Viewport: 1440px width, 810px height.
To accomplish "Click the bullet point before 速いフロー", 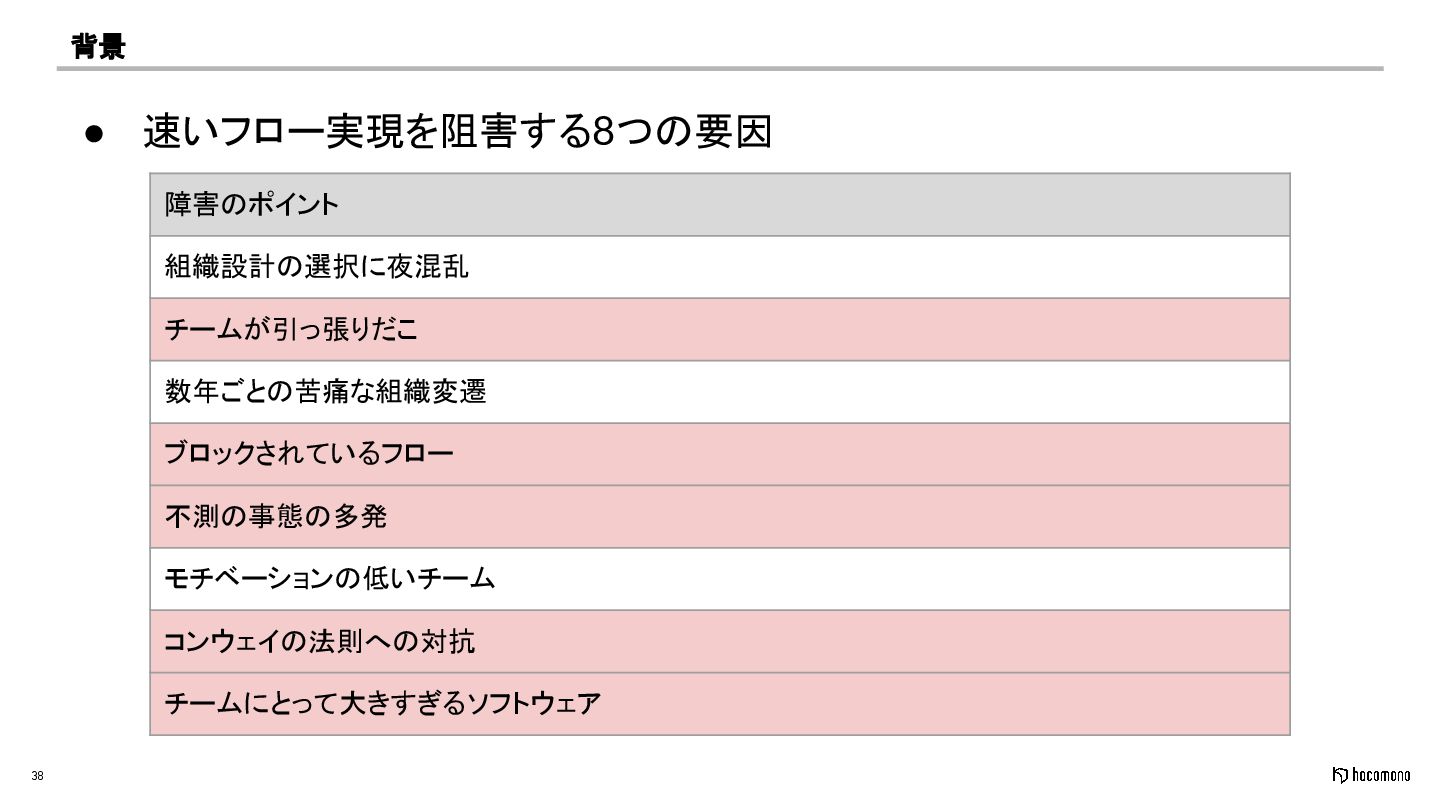I will click(x=94, y=134).
